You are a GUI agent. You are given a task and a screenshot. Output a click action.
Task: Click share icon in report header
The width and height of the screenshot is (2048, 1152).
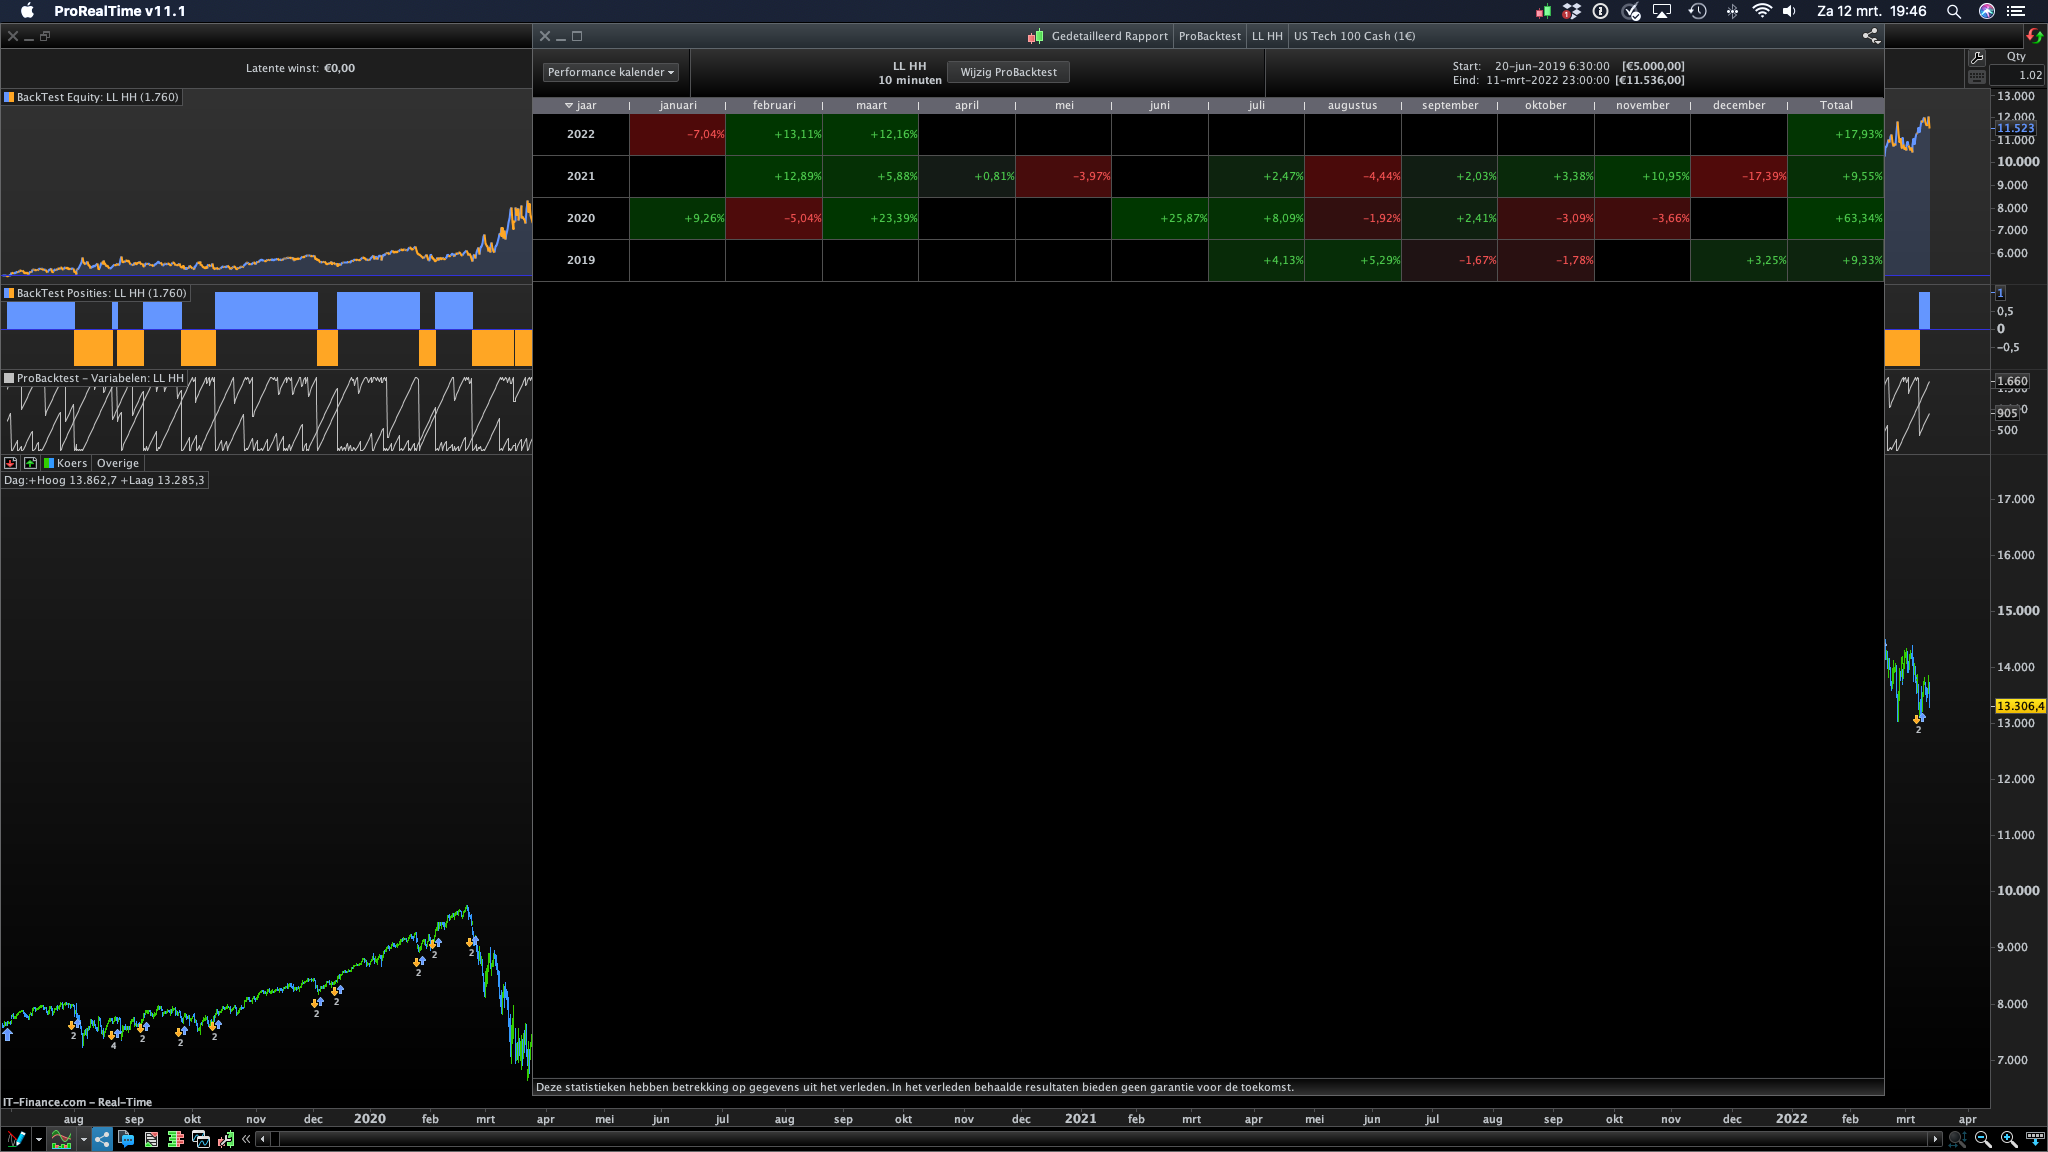tap(1870, 36)
